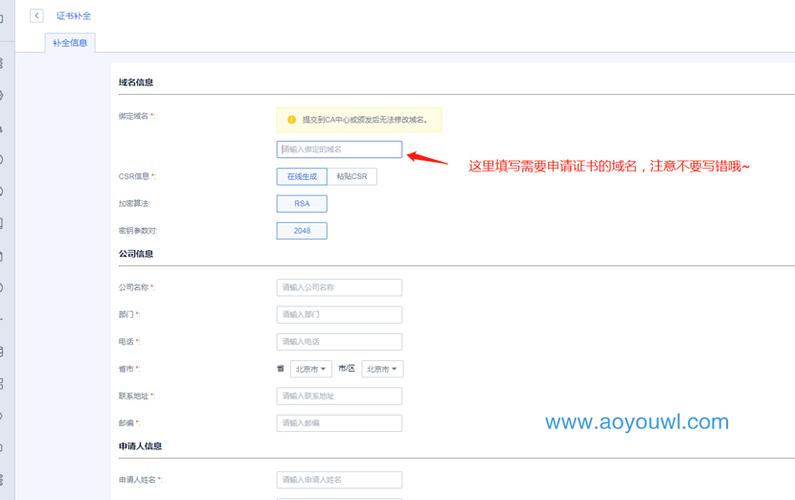Click the 邮编 input field

[339, 423]
